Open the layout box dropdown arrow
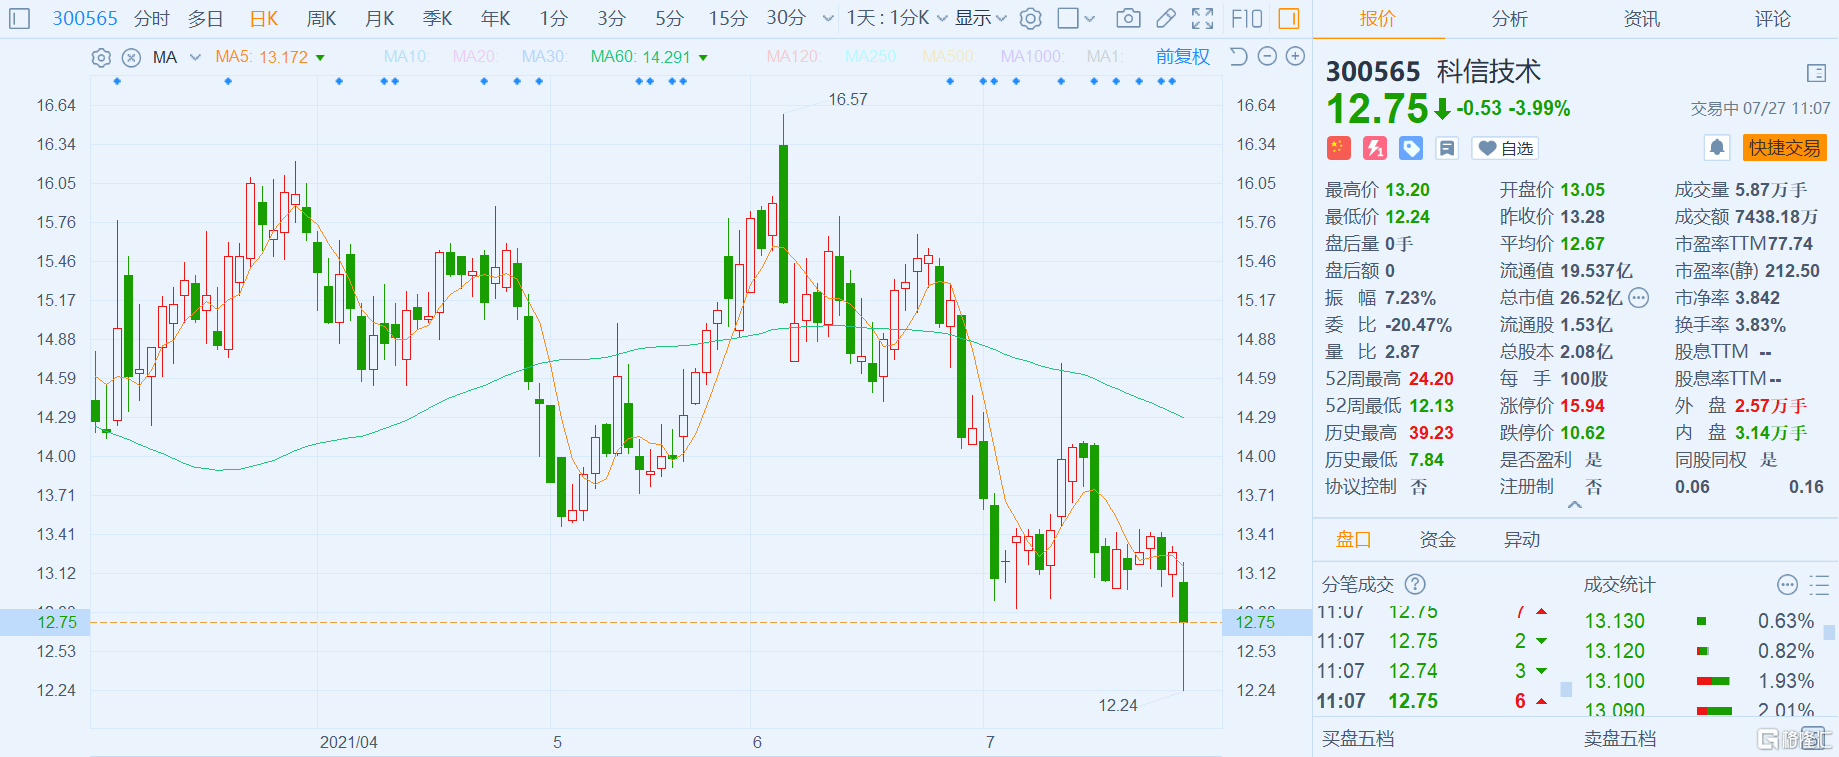1839x757 pixels. [x=1090, y=18]
